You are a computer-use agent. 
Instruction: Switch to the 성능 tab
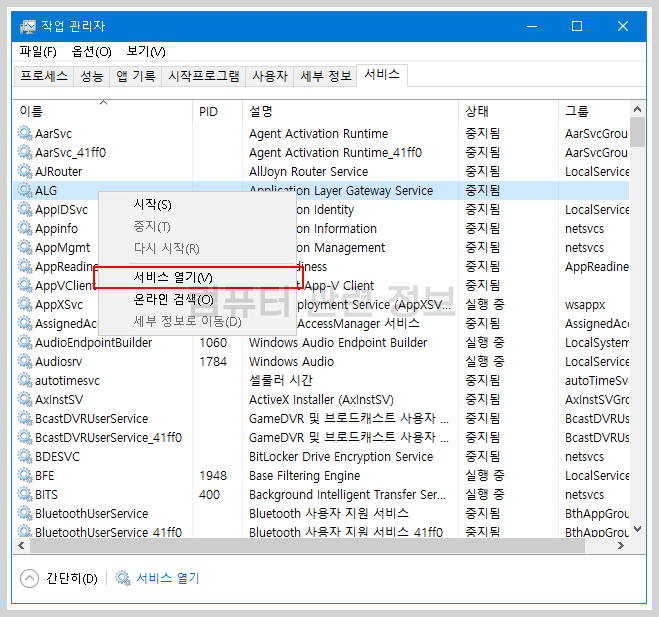click(92, 76)
